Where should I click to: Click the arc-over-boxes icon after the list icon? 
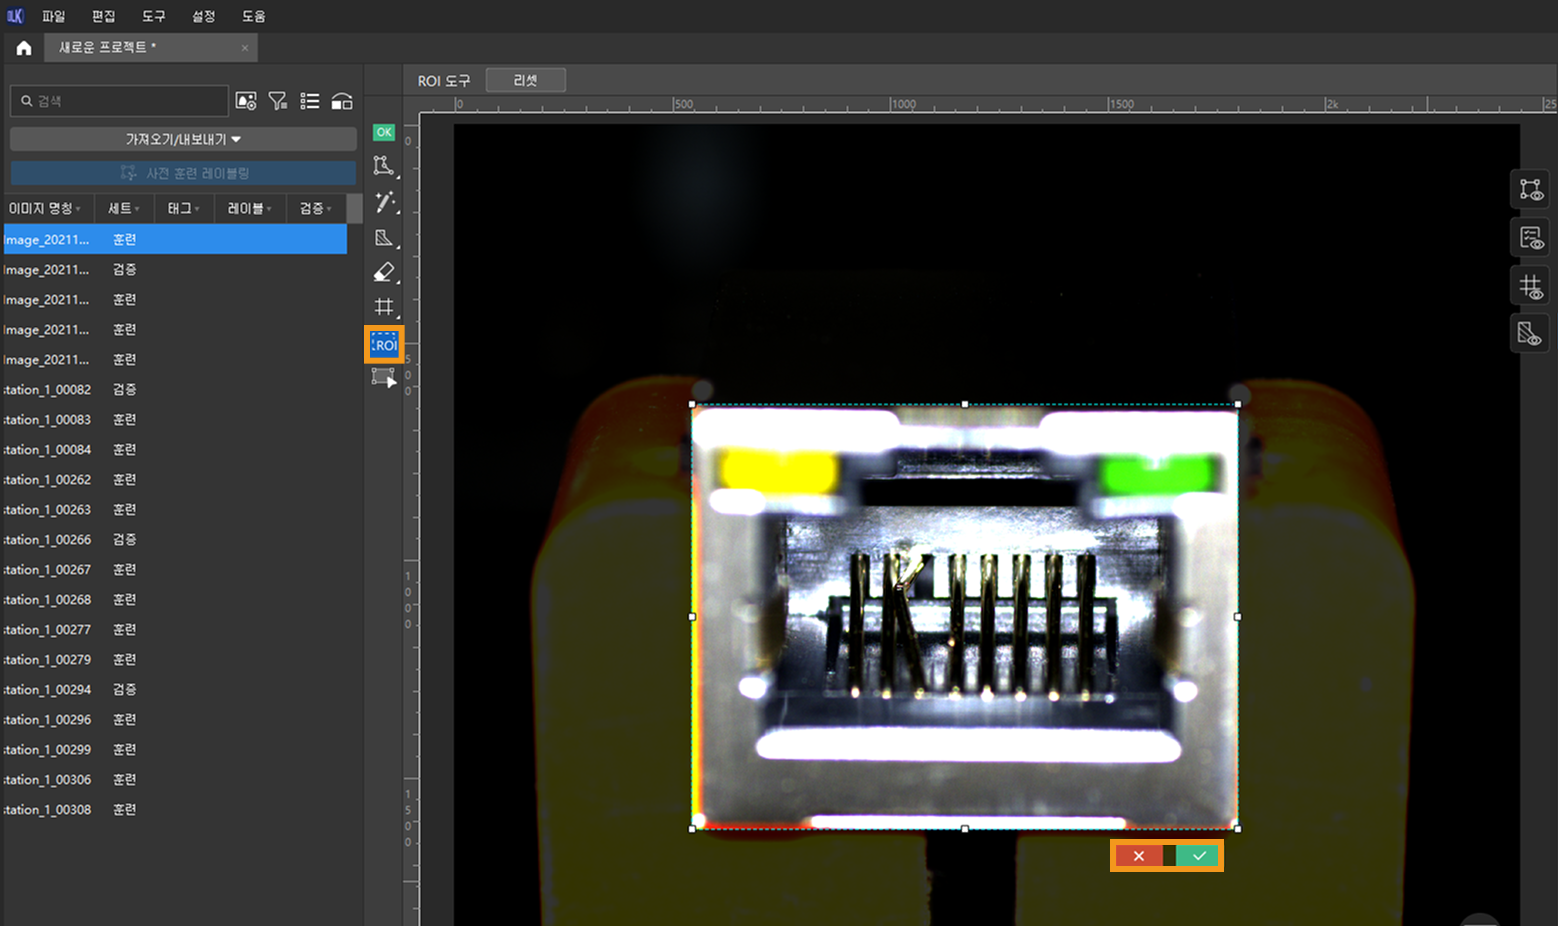[342, 101]
